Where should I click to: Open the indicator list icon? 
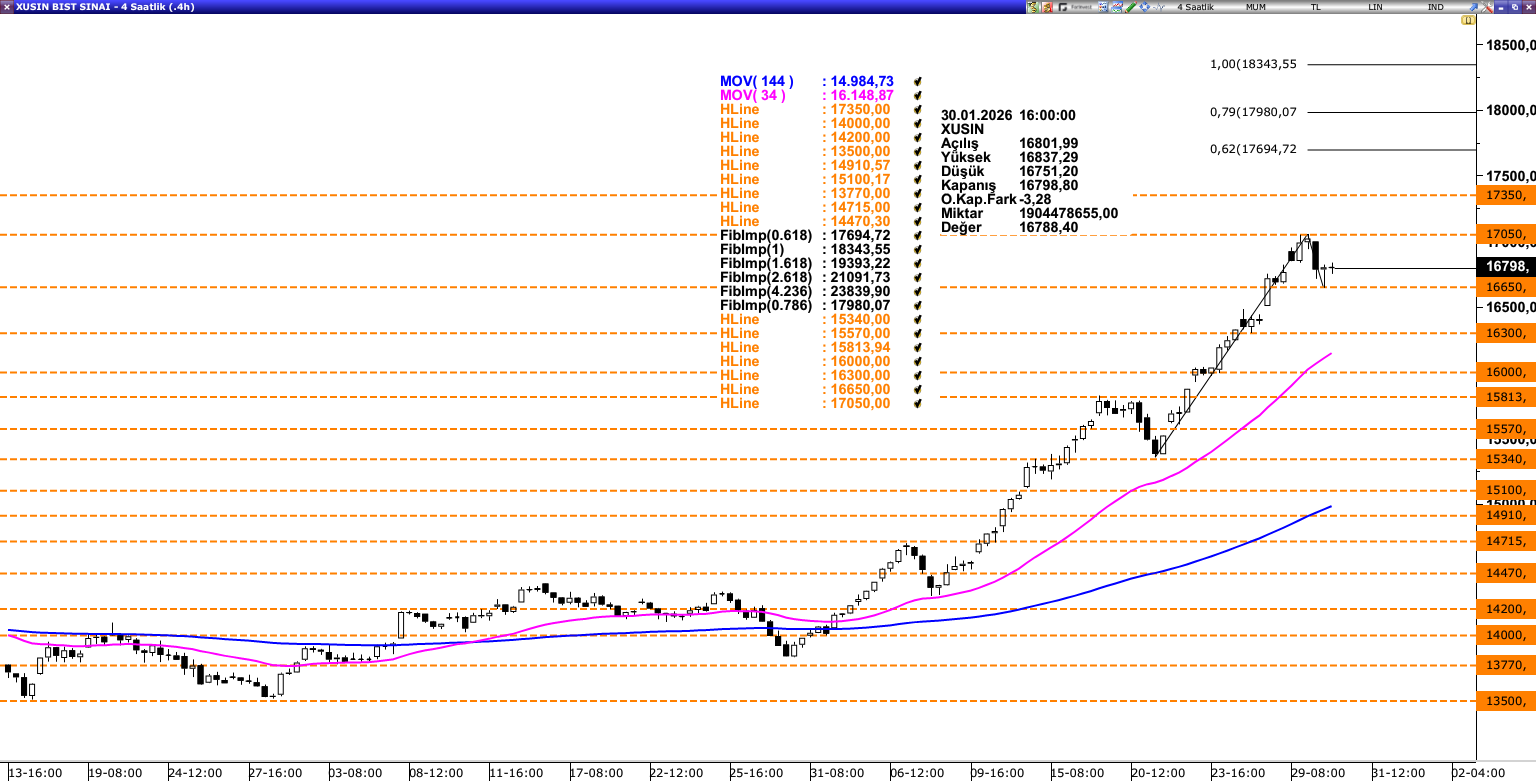point(1103,7)
